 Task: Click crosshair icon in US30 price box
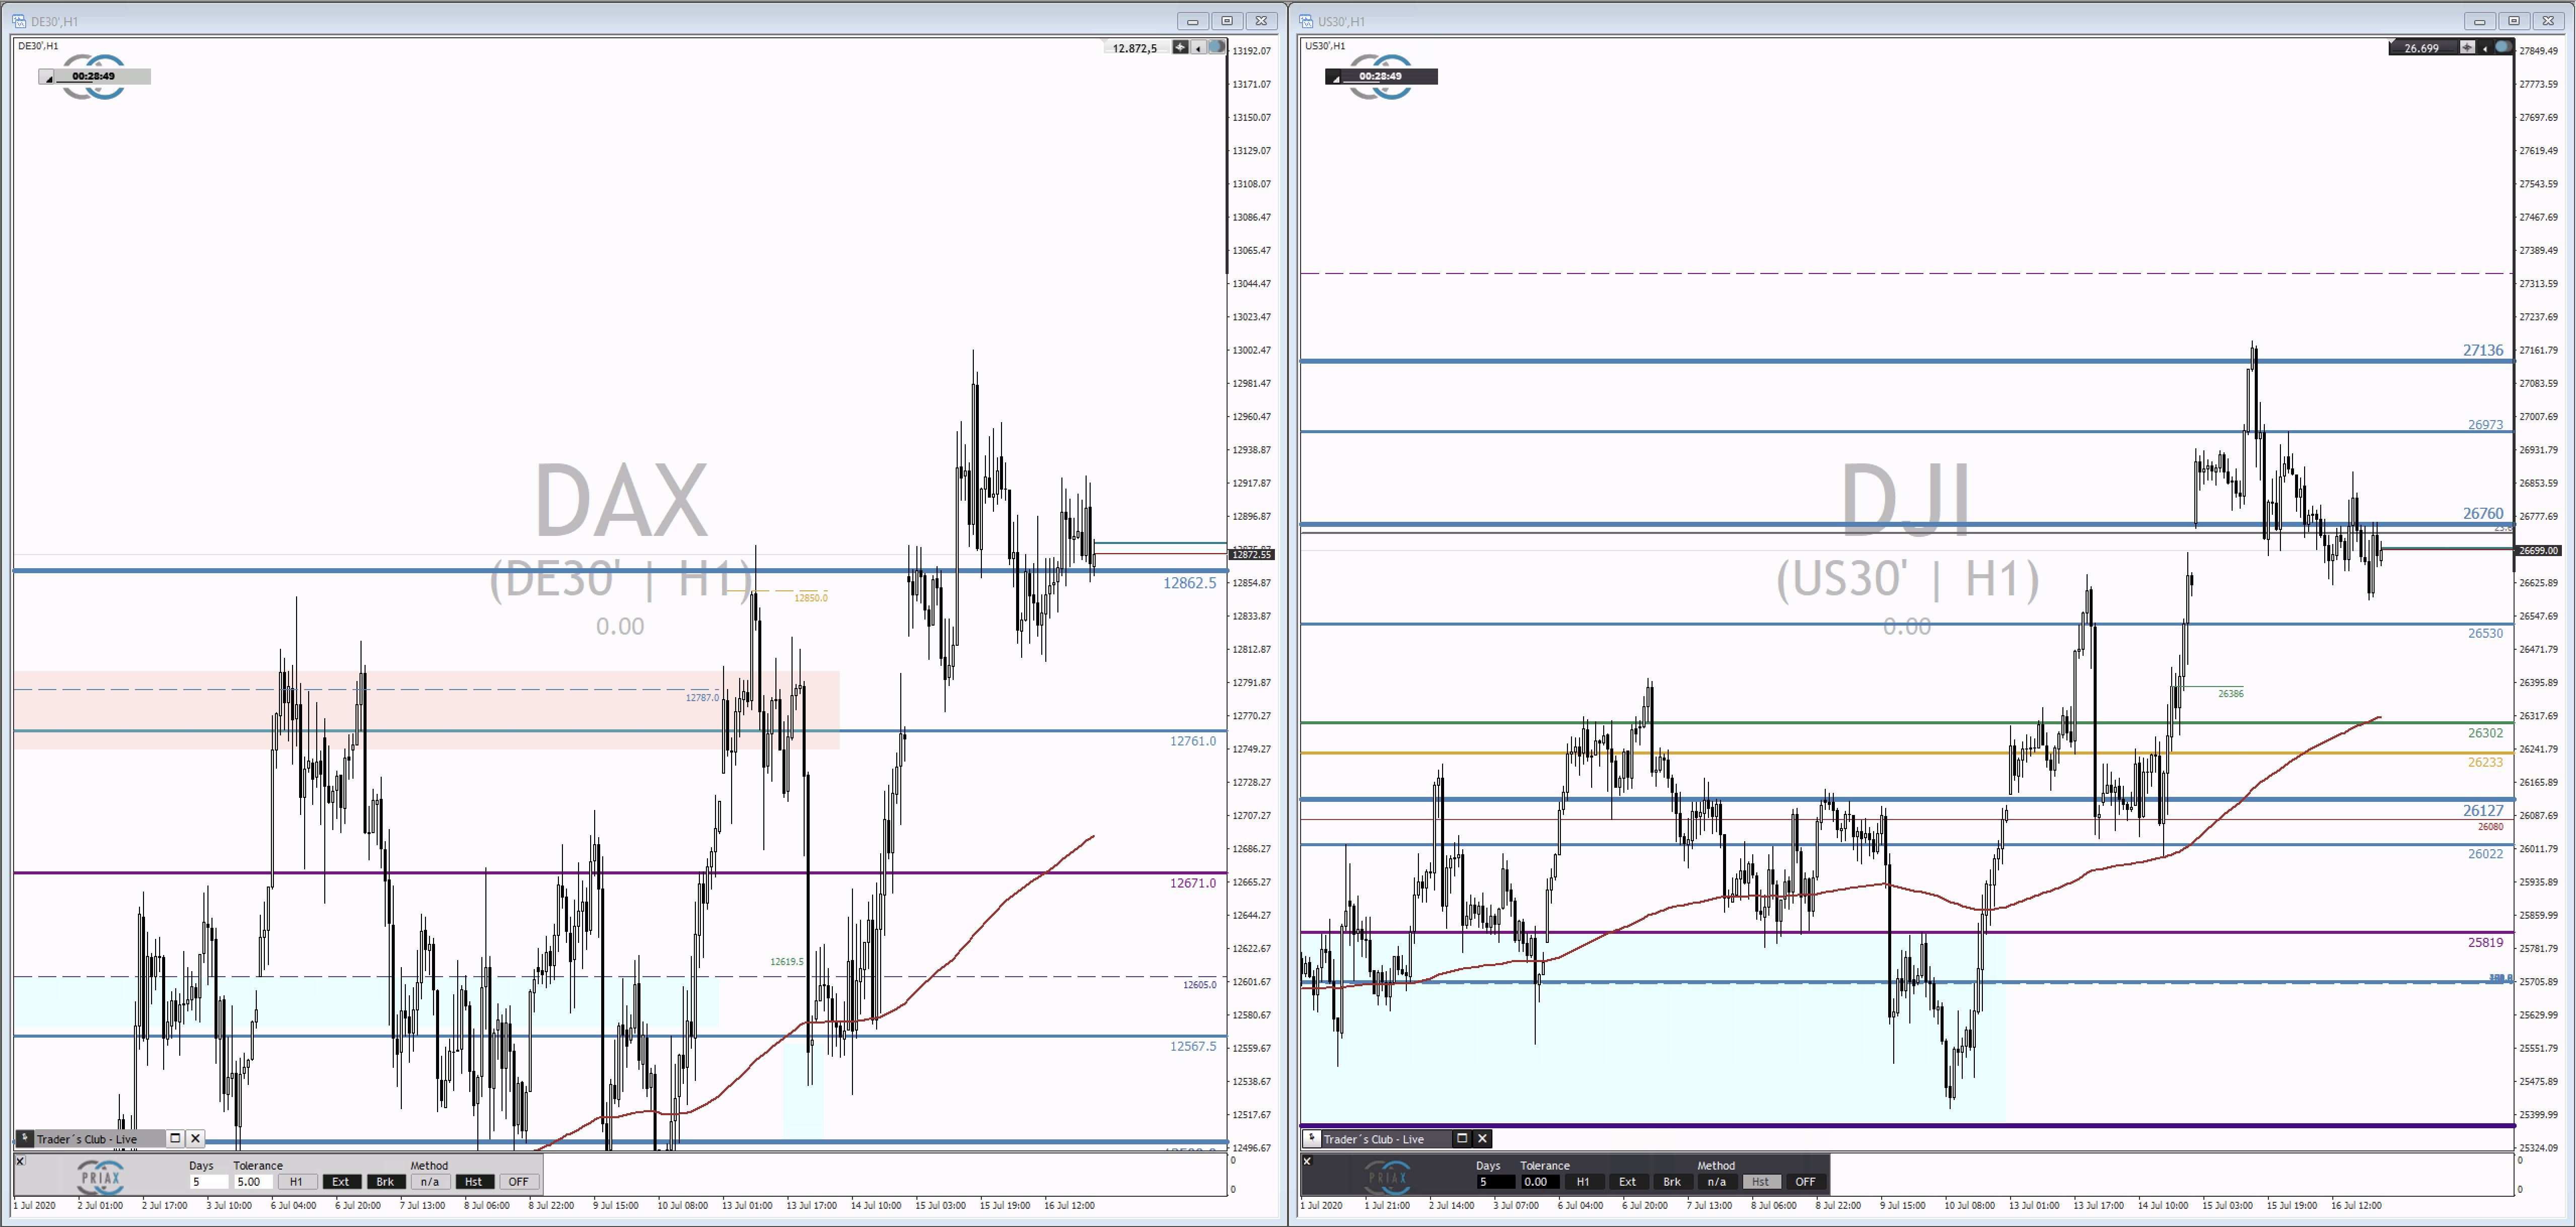[2468, 47]
